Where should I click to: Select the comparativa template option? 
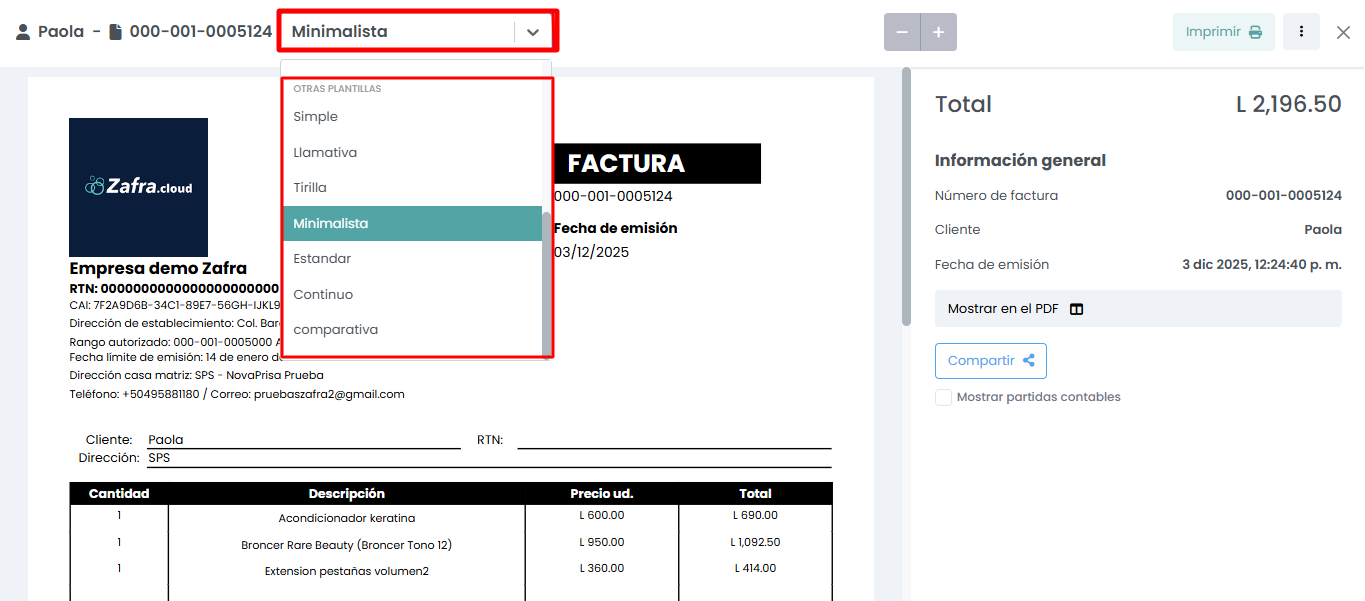413,330
